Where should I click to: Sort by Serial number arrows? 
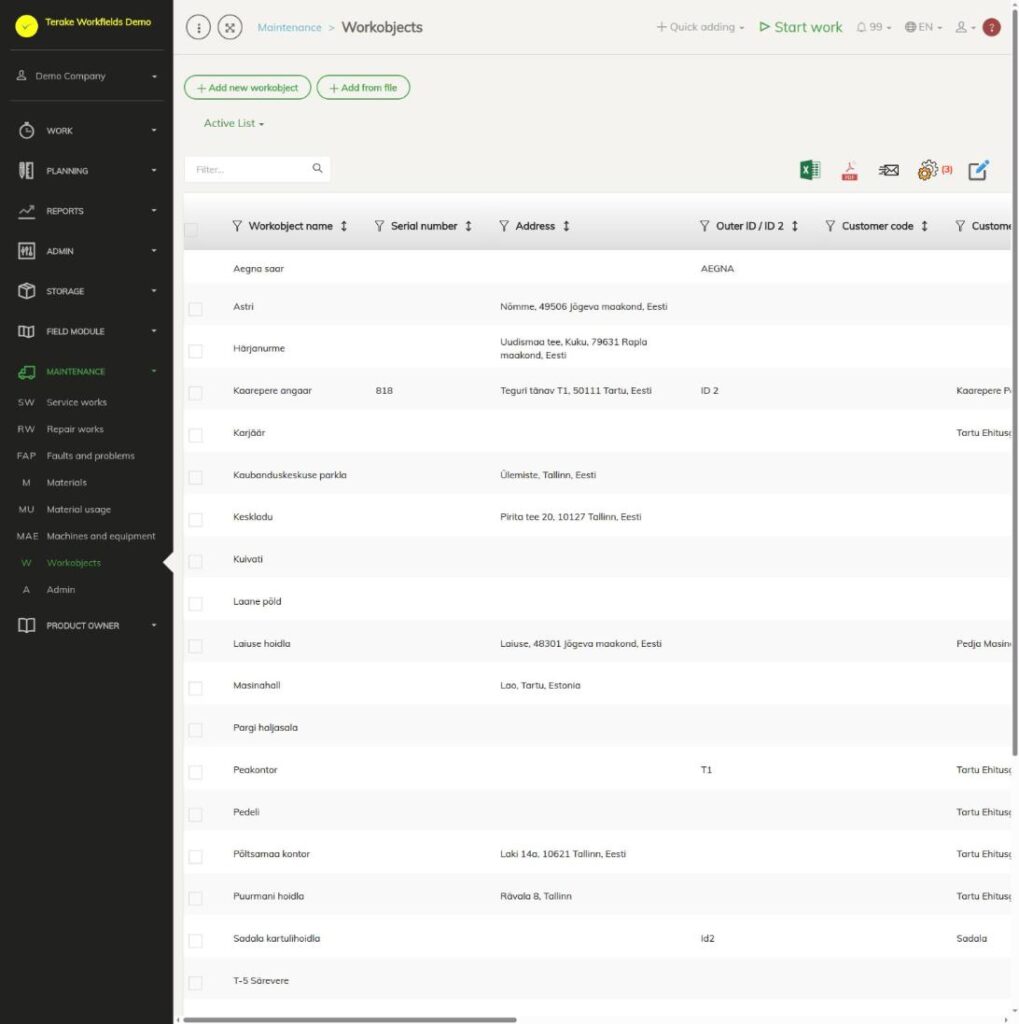tap(468, 226)
